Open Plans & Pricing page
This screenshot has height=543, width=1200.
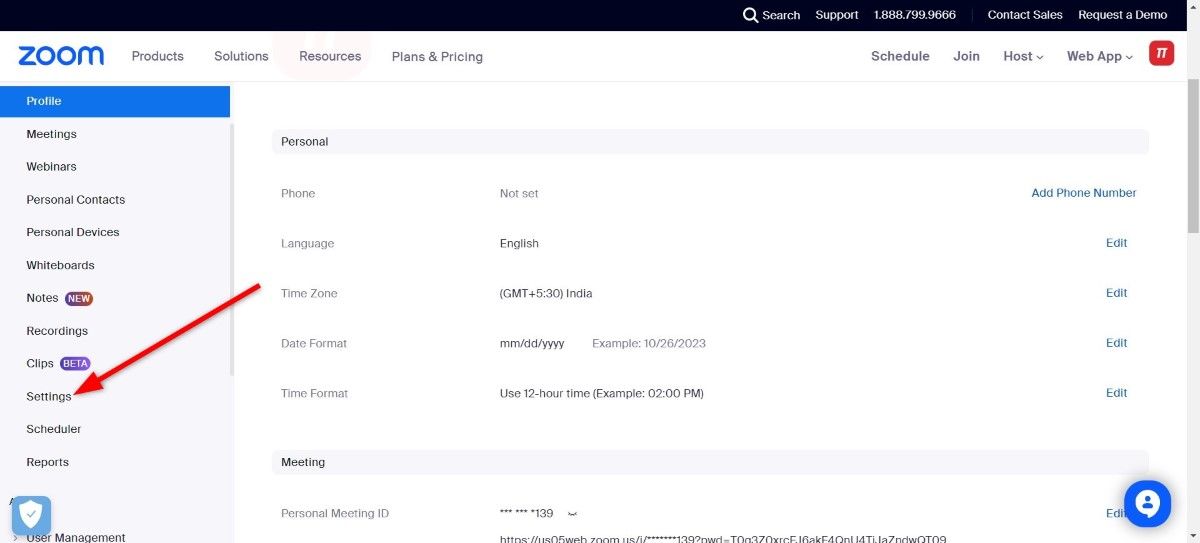[437, 57]
